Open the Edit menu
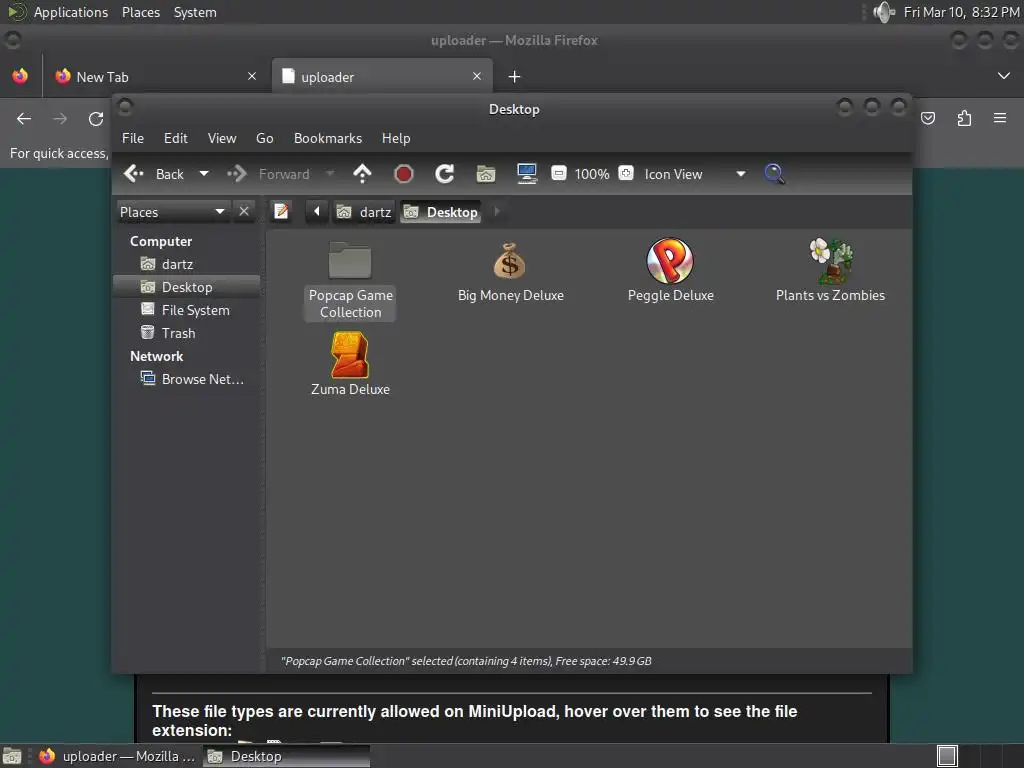 coord(176,138)
